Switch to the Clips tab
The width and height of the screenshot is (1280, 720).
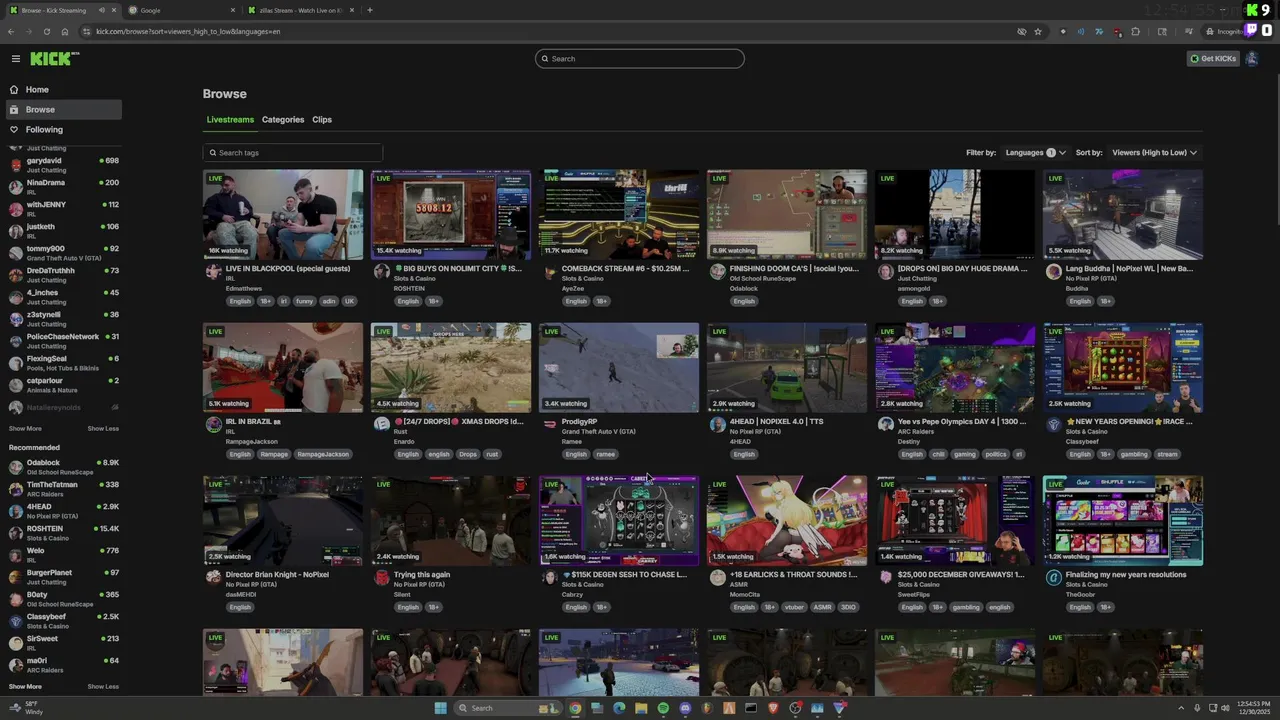point(322,120)
